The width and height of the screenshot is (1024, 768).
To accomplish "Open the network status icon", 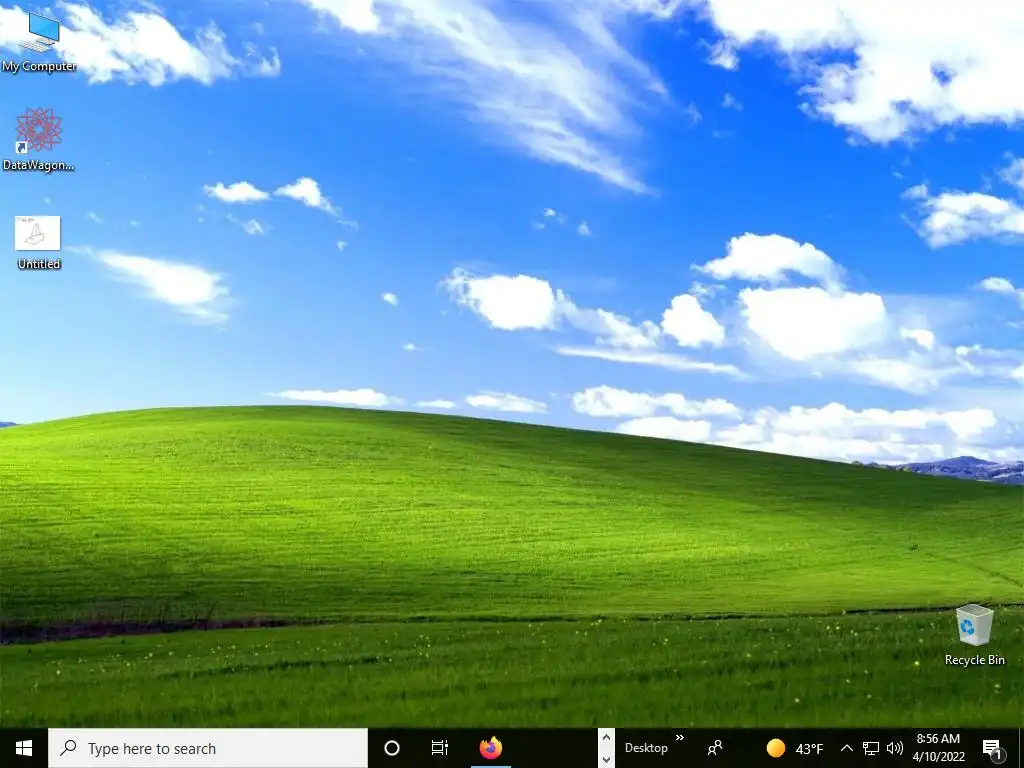I will 871,748.
